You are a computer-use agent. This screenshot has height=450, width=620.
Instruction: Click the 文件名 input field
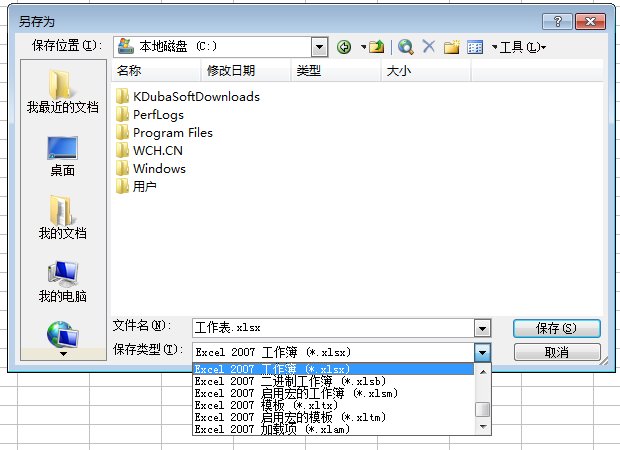click(x=333, y=328)
